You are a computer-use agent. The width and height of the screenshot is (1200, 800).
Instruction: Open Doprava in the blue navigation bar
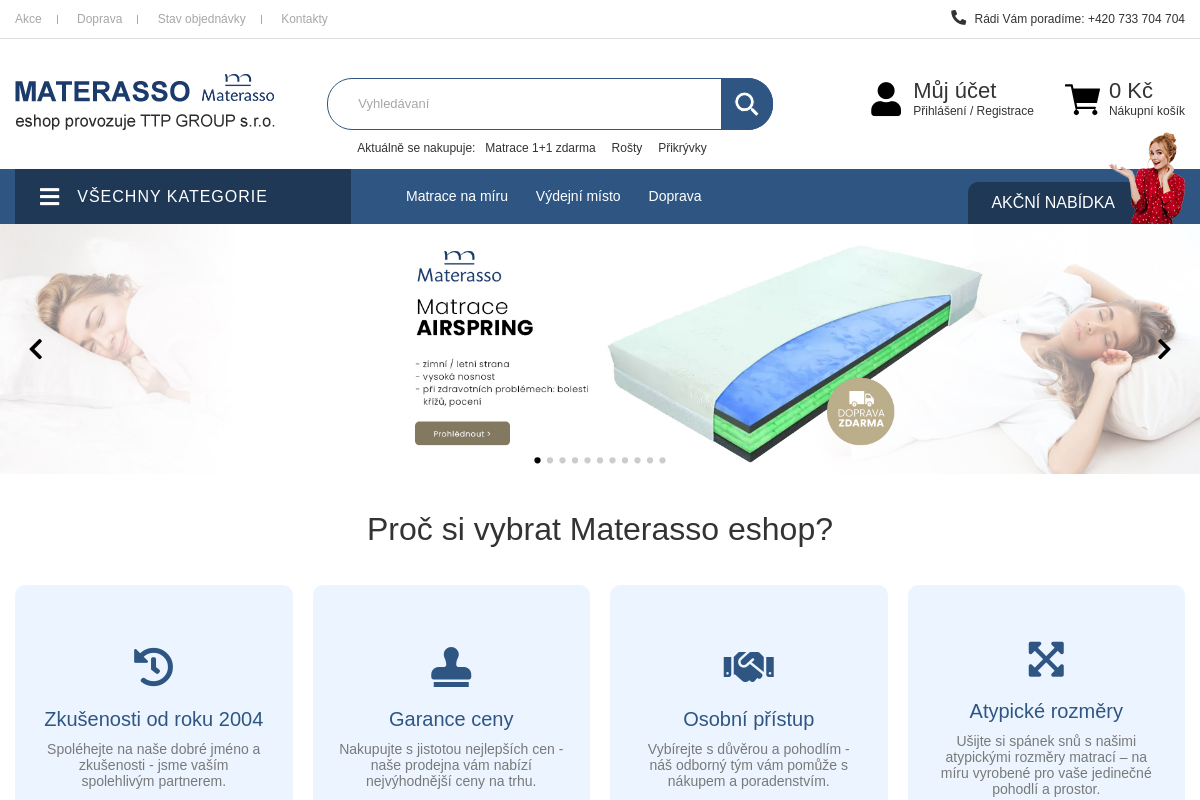point(675,196)
